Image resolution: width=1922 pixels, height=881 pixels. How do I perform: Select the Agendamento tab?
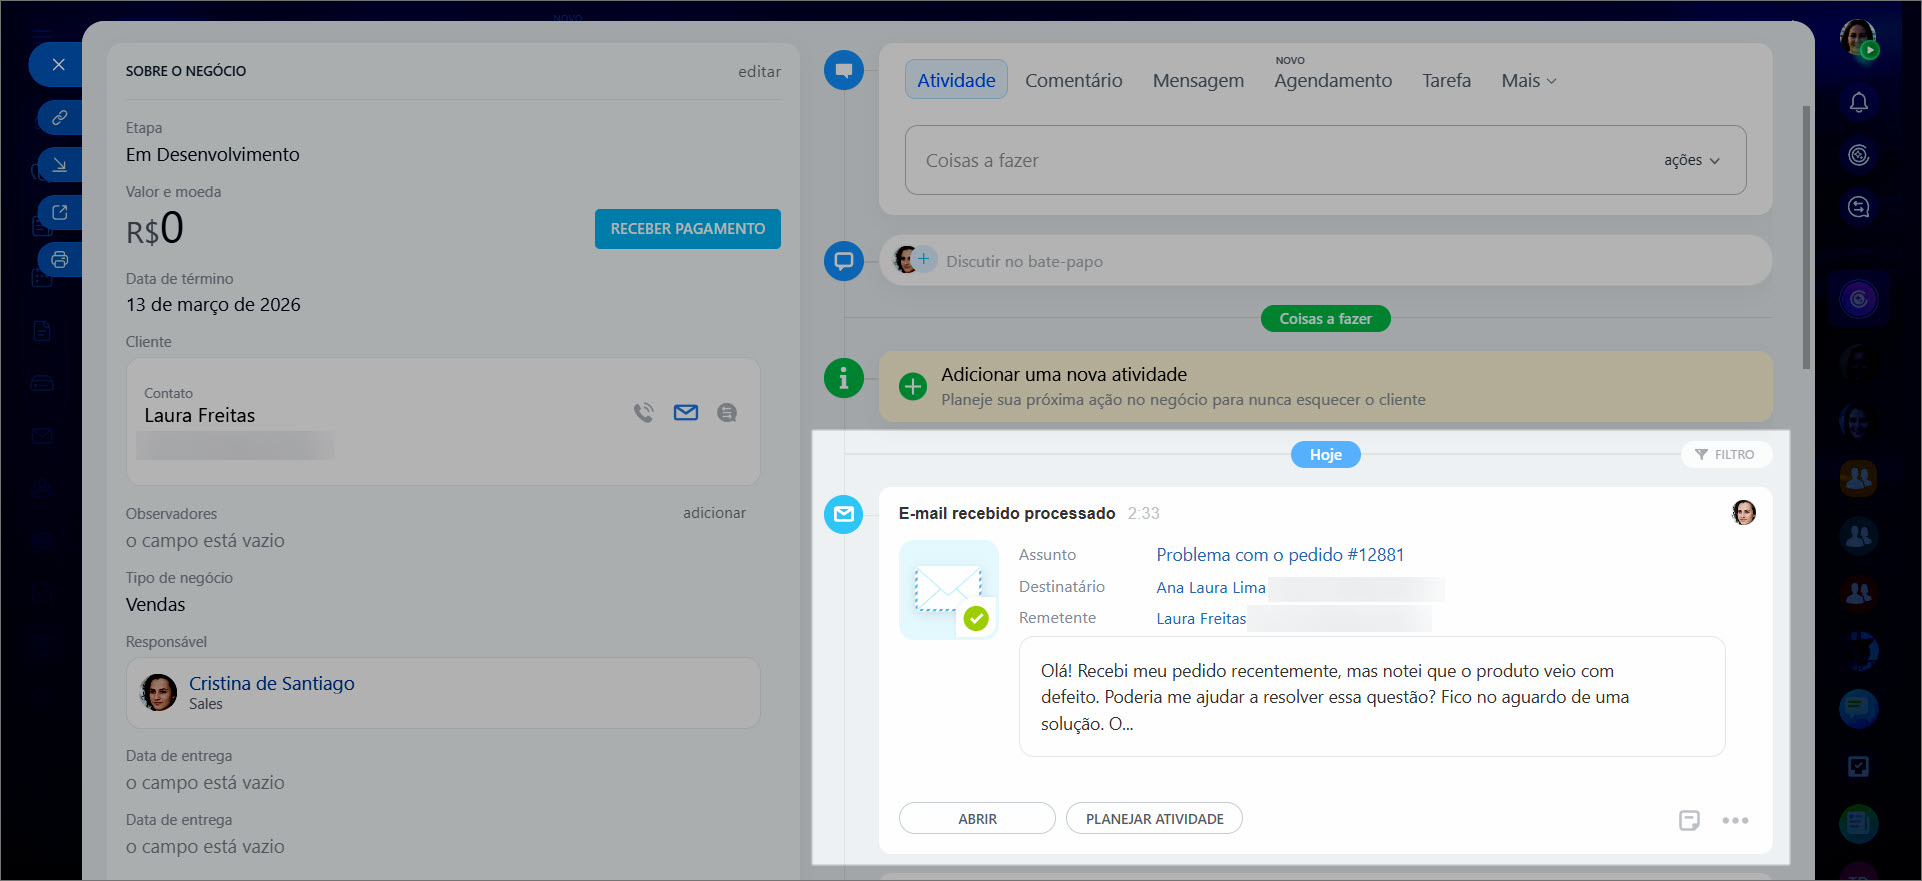1332,81
